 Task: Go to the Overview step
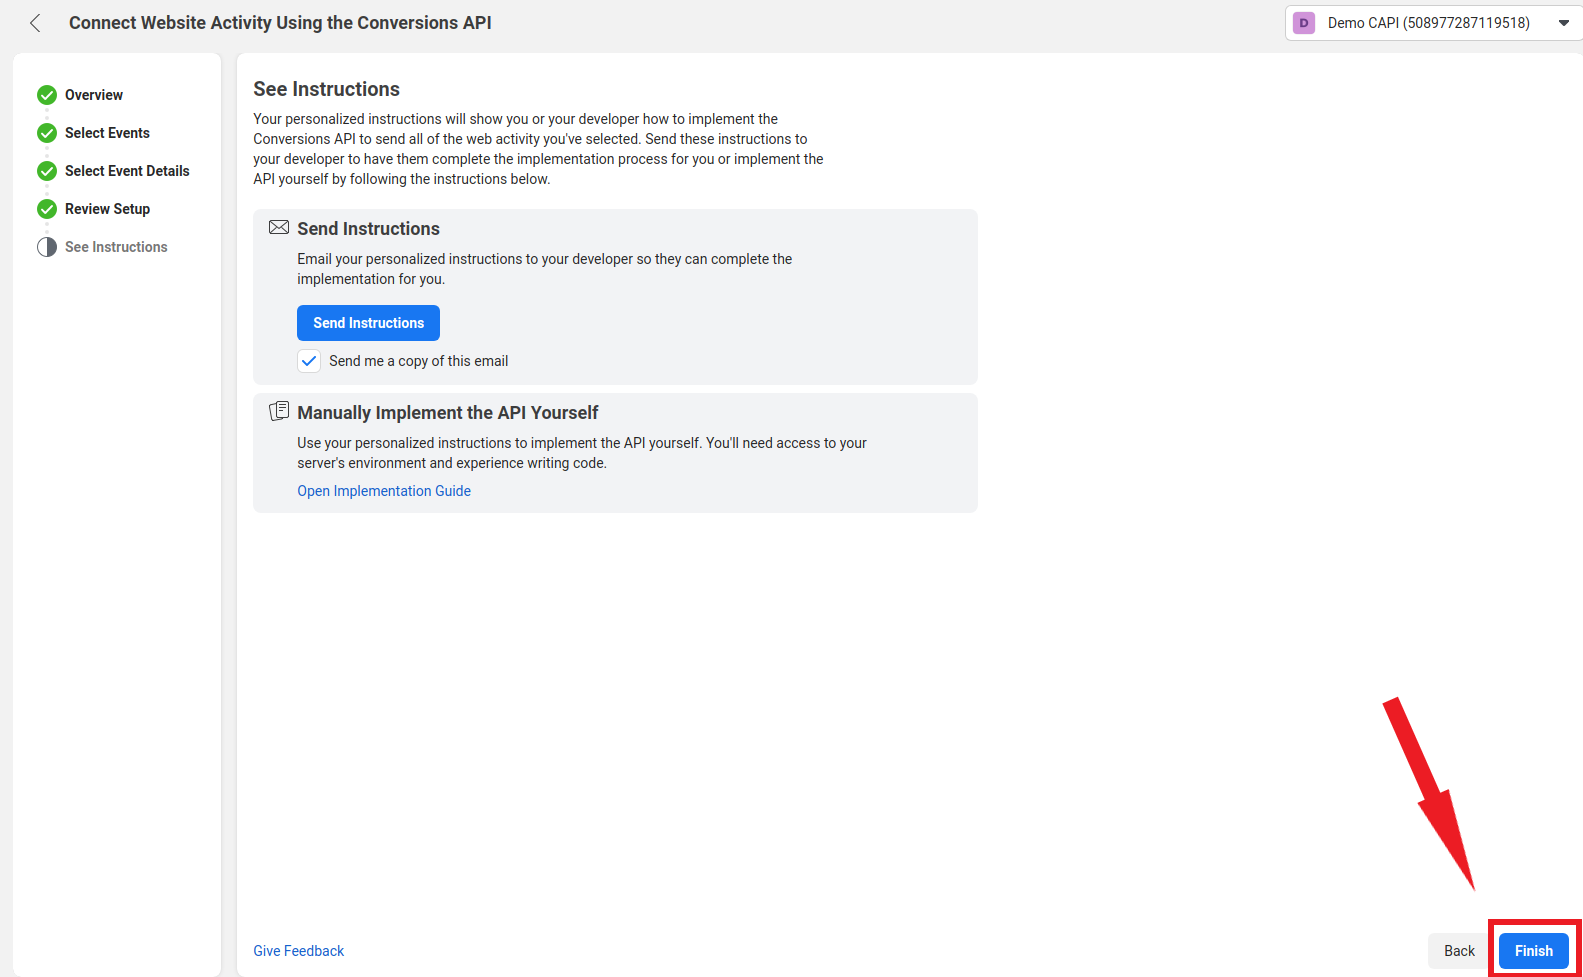(94, 95)
